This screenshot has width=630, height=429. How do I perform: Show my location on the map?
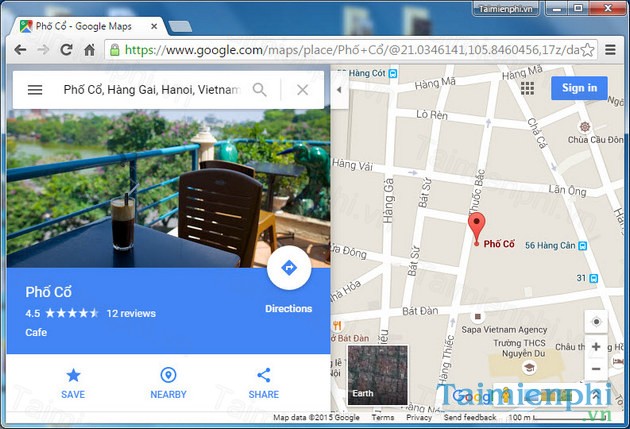coord(596,322)
